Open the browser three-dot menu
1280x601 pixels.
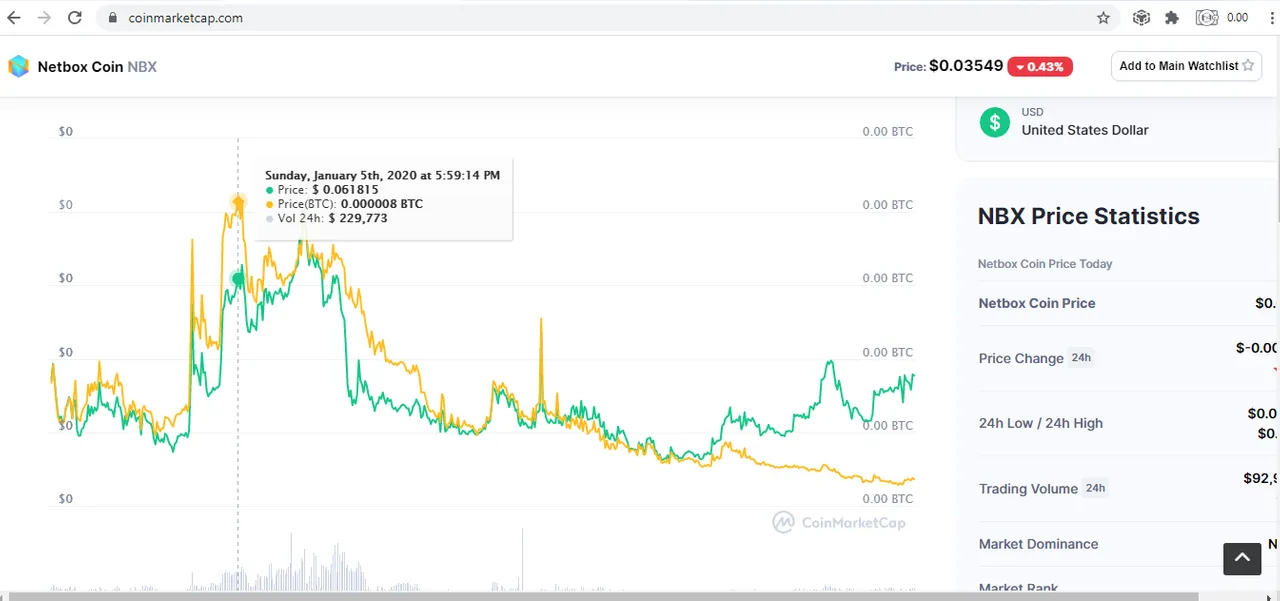pyautogui.click(x=1270, y=18)
